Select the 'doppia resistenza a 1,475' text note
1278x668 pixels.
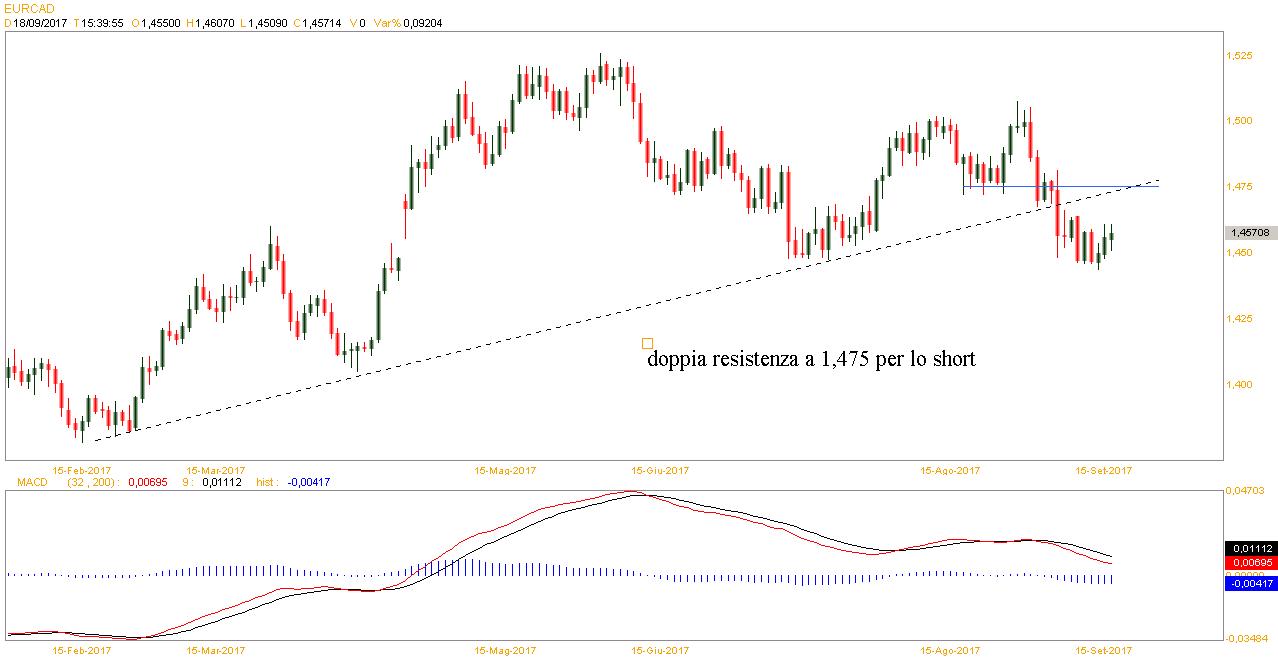pyautogui.click(x=811, y=359)
